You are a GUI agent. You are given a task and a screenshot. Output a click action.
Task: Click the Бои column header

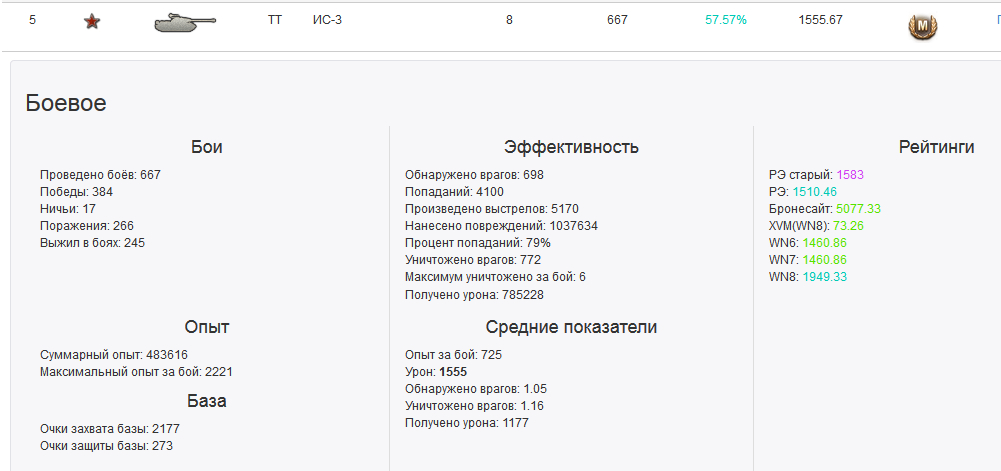pos(206,147)
